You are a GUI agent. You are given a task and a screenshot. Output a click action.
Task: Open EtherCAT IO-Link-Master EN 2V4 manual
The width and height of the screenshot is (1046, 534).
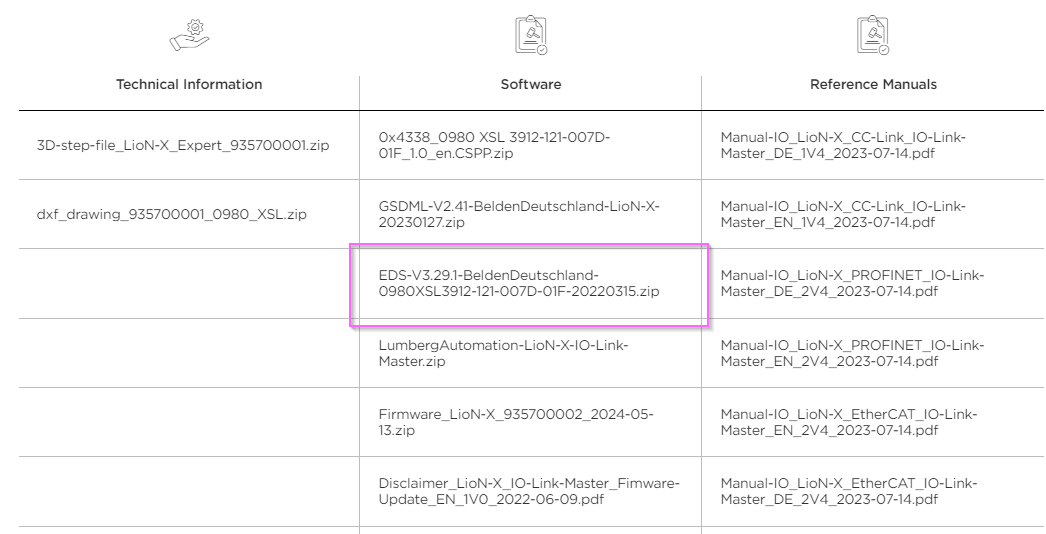tap(849, 423)
